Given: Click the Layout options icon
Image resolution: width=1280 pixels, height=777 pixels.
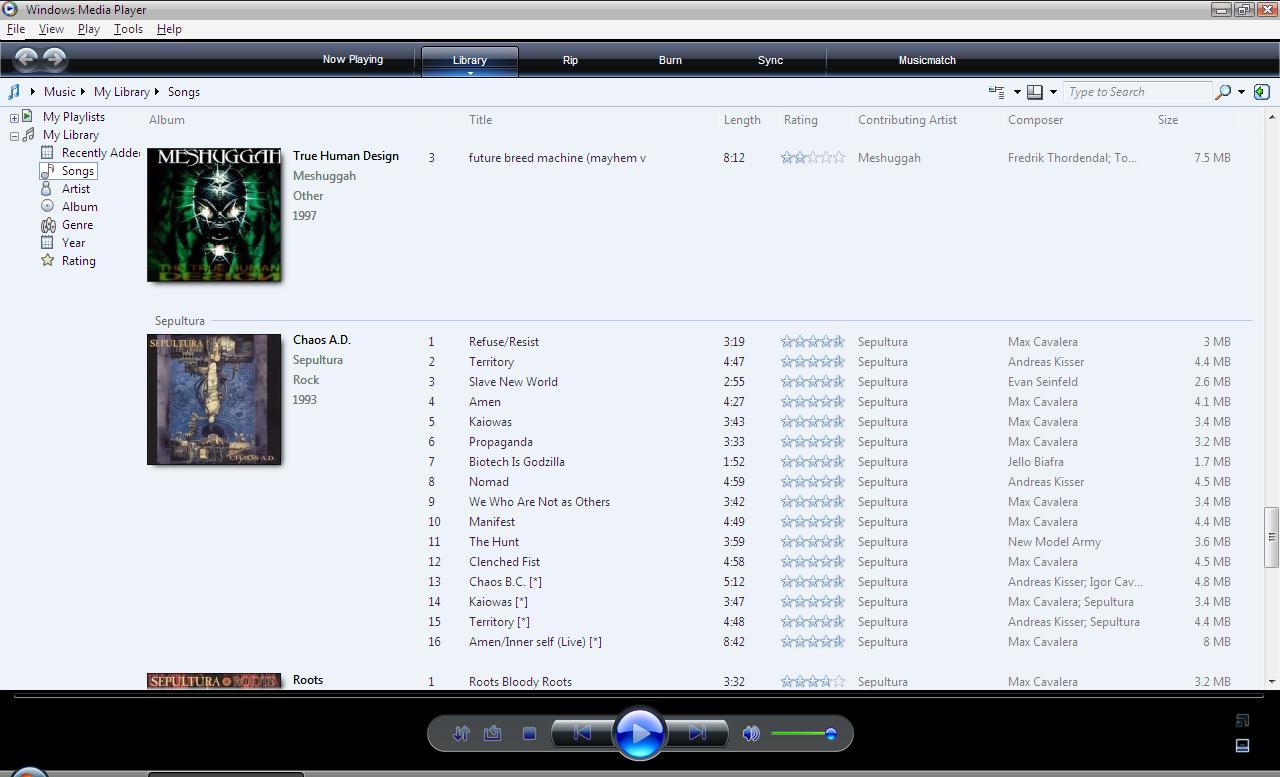Looking at the screenshot, I should 1035,92.
